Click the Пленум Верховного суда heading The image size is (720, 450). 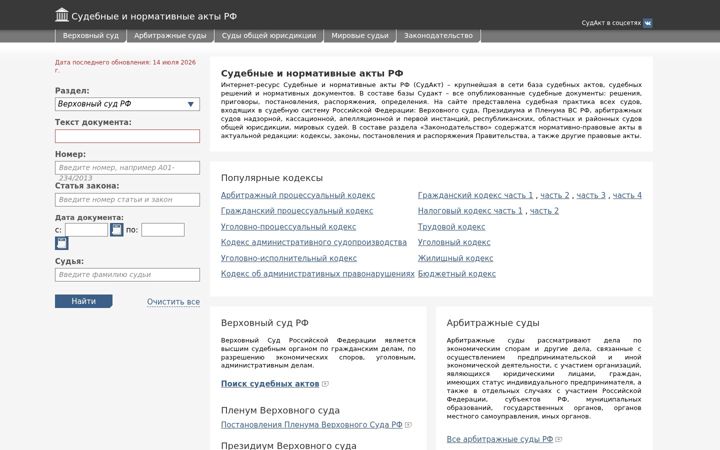pyautogui.click(x=280, y=410)
